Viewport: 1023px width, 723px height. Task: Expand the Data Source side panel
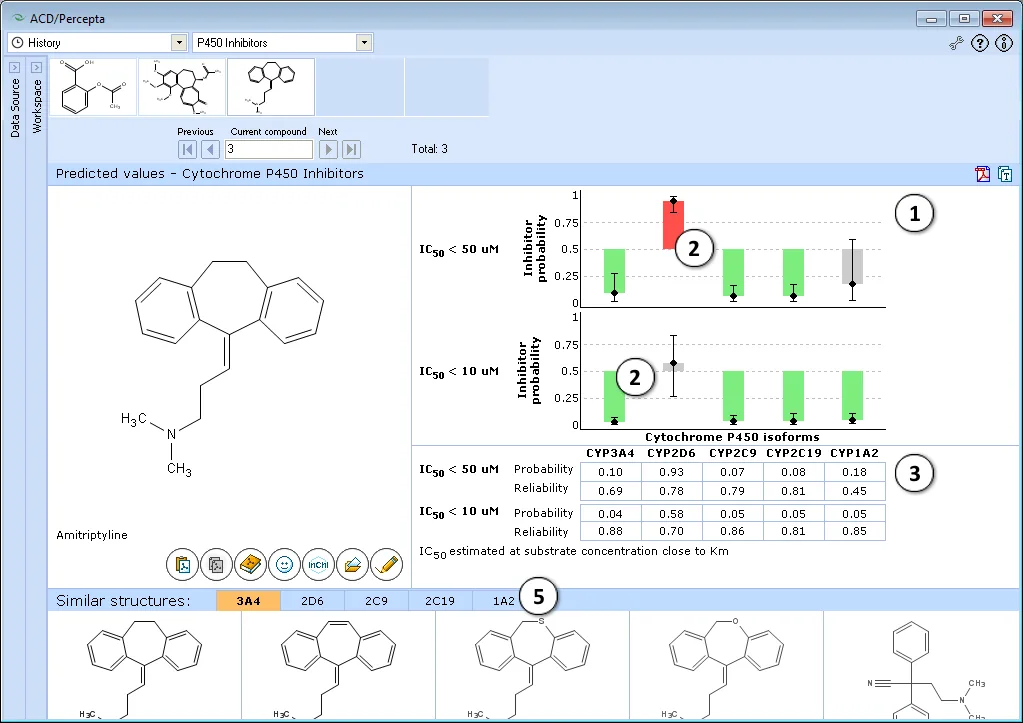(14, 67)
